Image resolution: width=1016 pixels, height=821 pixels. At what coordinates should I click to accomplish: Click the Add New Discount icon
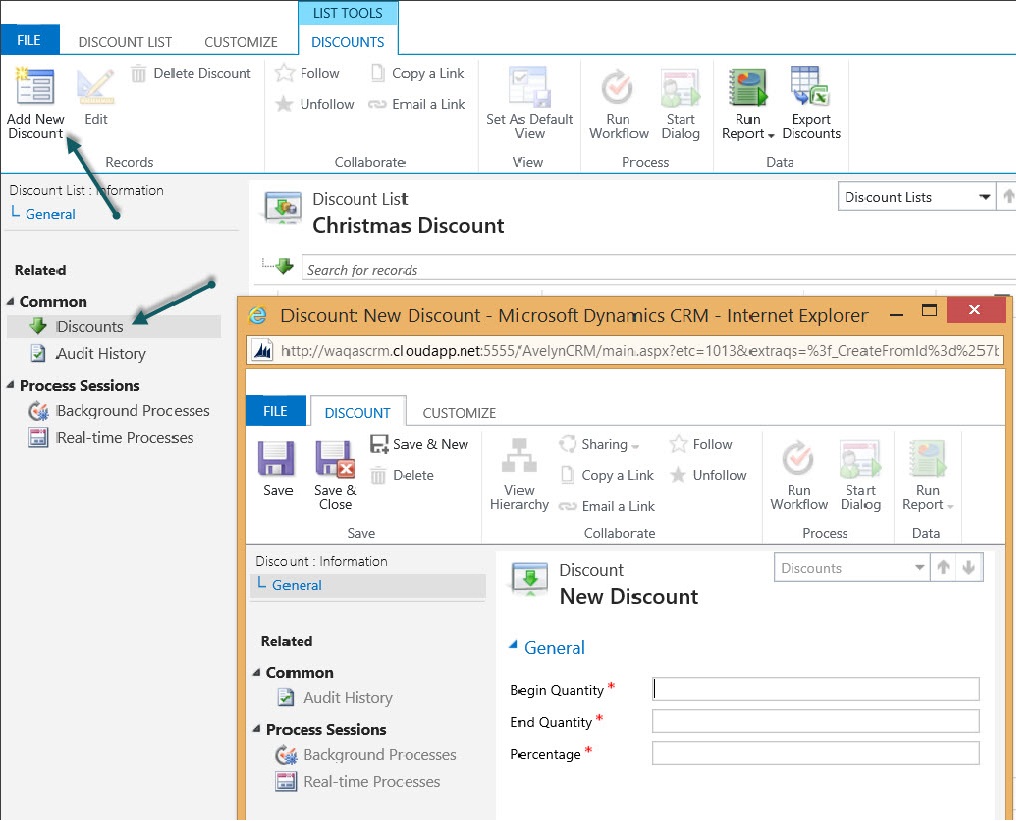tap(35, 87)
